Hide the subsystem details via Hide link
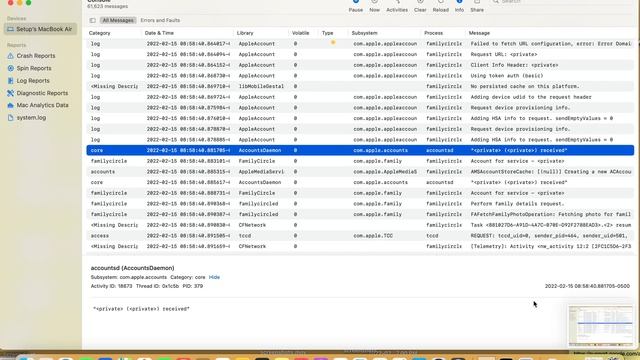 point(214,277)
